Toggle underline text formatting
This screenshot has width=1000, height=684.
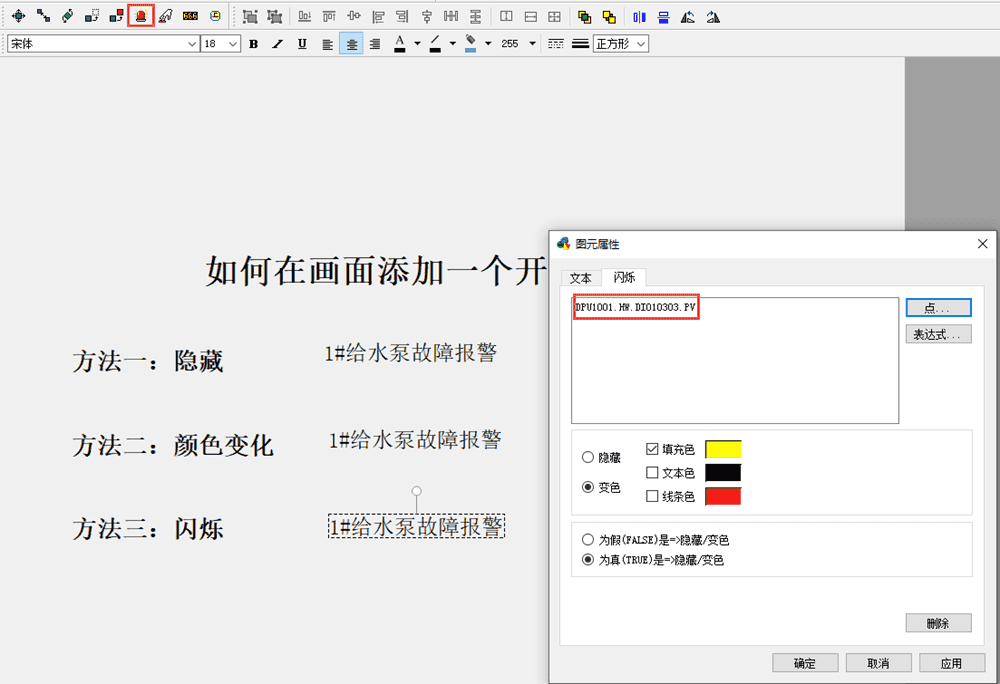coord(302,43)
